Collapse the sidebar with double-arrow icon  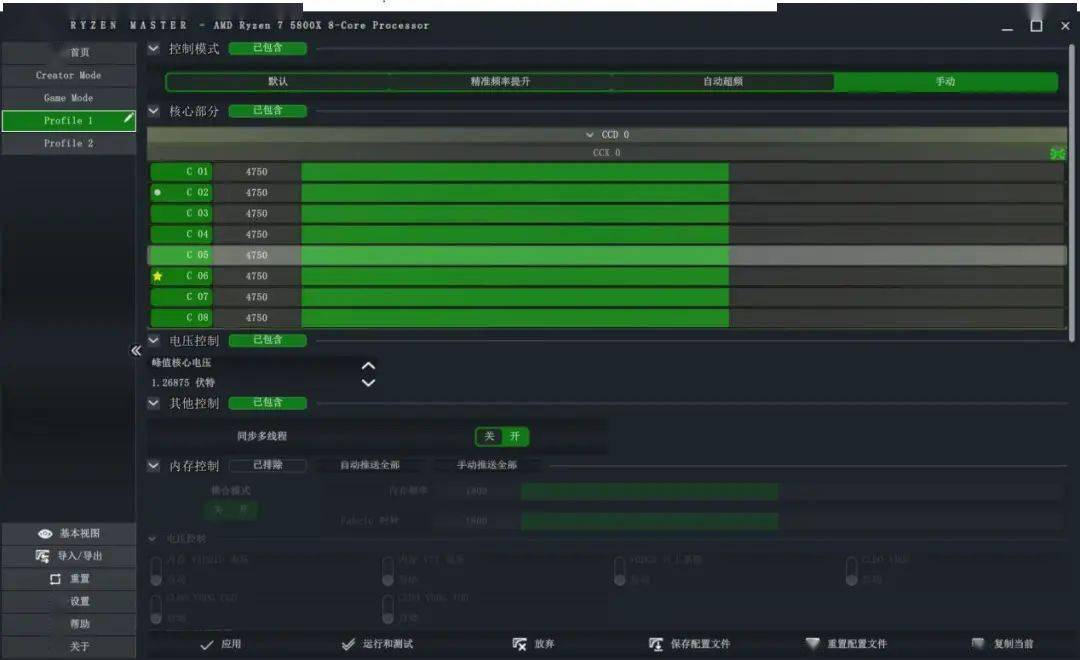click(x=136, y=351)
